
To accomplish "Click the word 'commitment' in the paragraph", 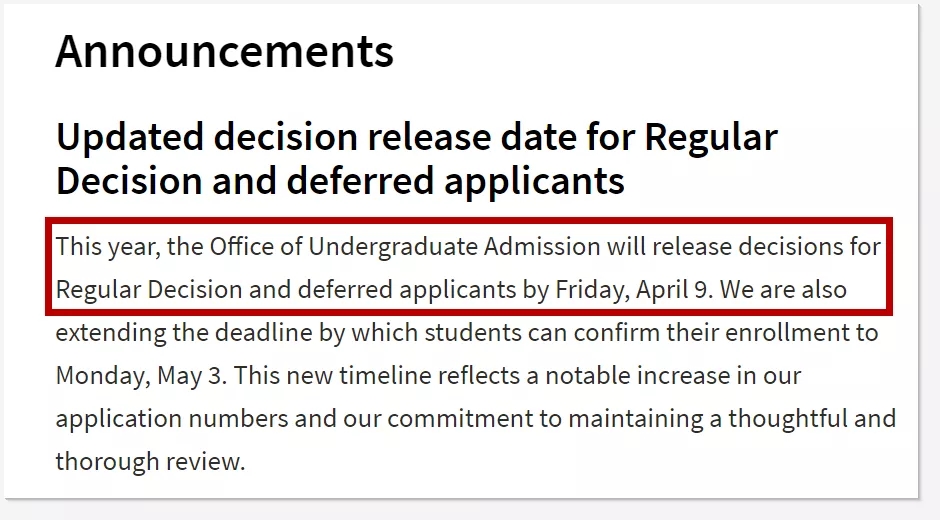I will point(460,419).
